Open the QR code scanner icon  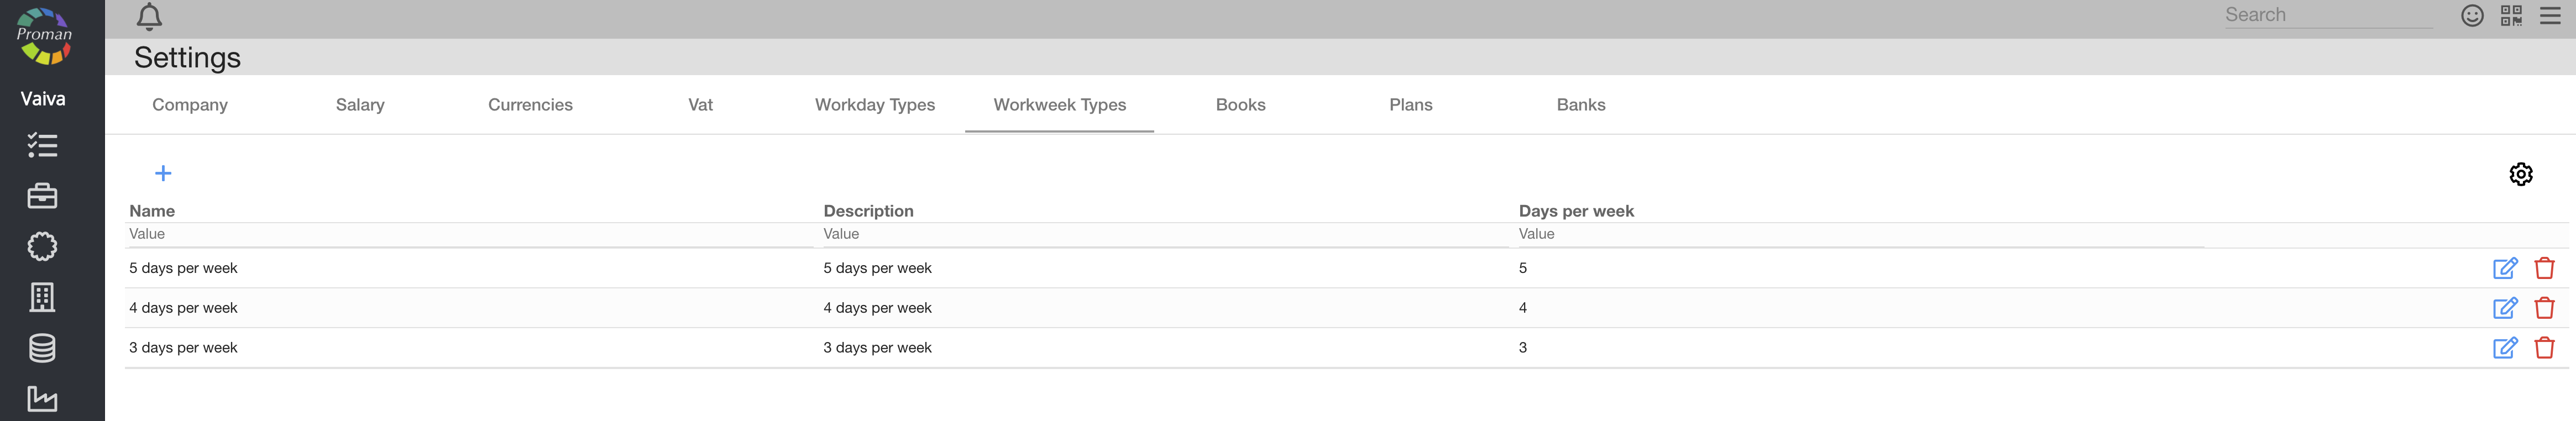tap(2510, 16)
